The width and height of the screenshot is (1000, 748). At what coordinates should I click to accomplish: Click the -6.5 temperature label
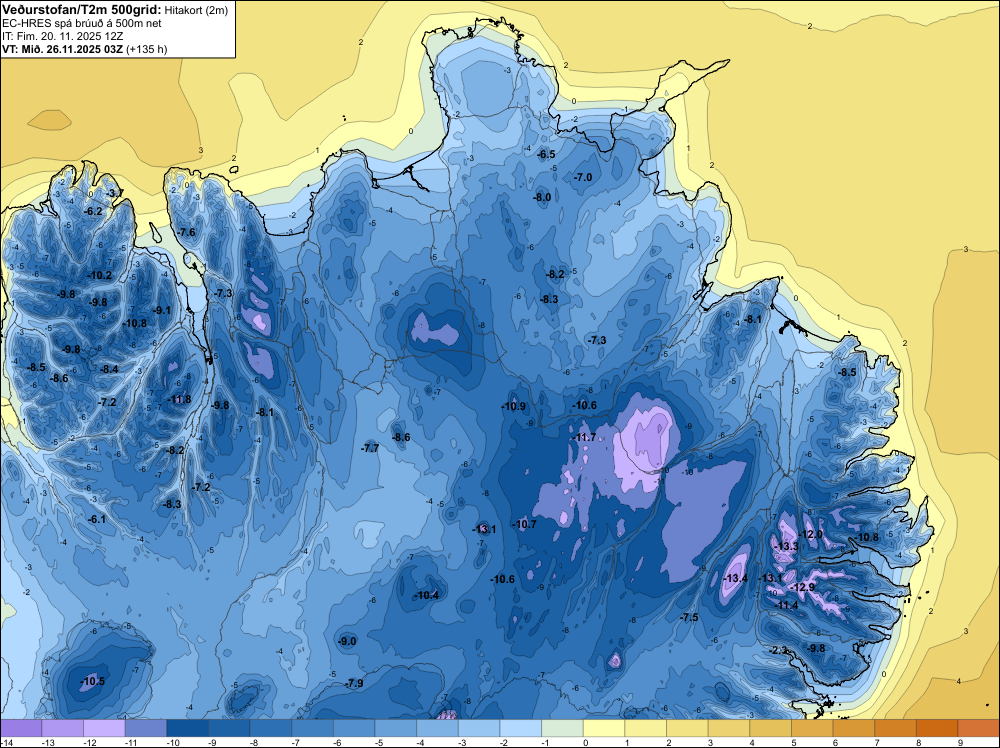click(x=546, y=154)
